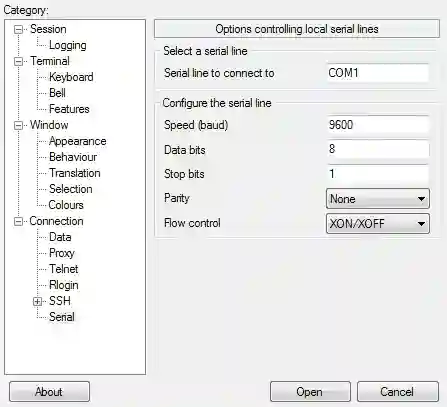Go to Keyboard settings
Screen dimensions: 447x407
coord(71,77)
